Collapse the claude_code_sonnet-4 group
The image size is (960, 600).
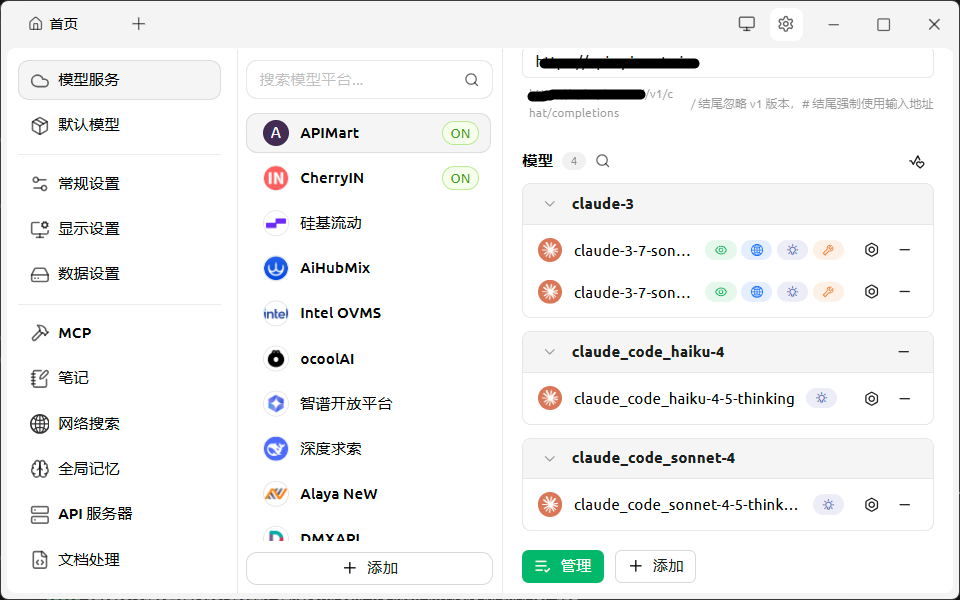[x=549, y=458]
